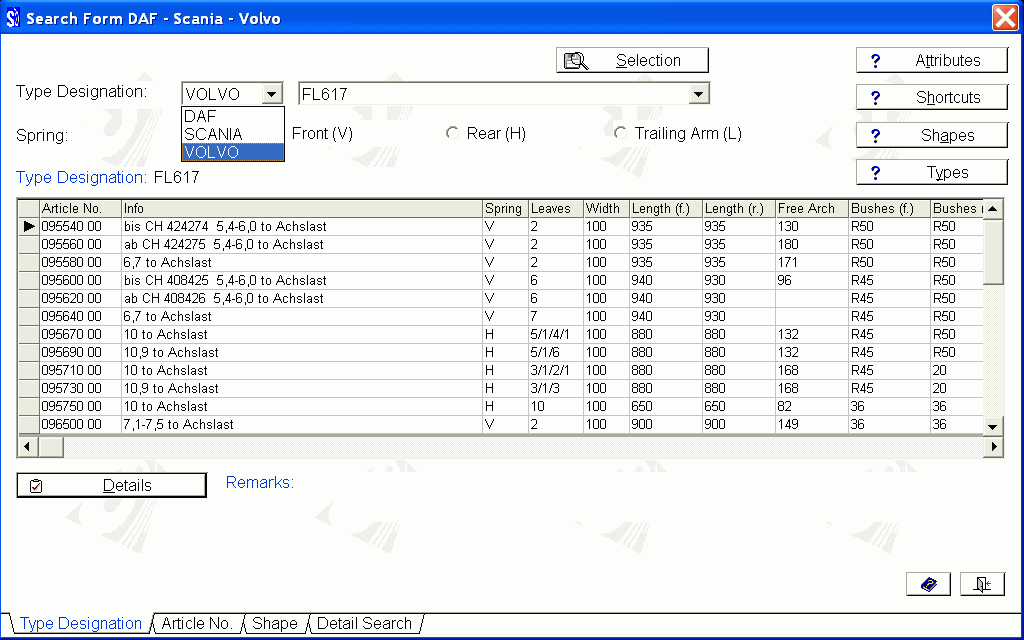This screenshot has height=640, width=1024.
Task: Click info cell 'ab CH 408426 5,4-6,0 to Achslast'
Action: click(x=302, y=298)
